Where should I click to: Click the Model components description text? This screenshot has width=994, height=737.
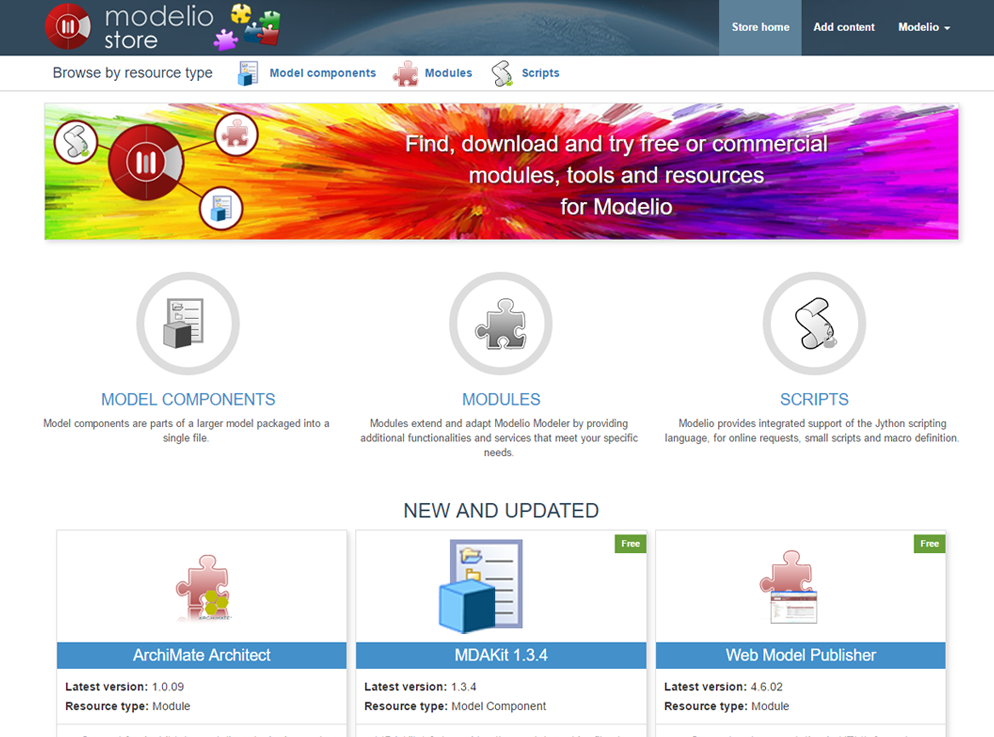click(x=186, y=431)
